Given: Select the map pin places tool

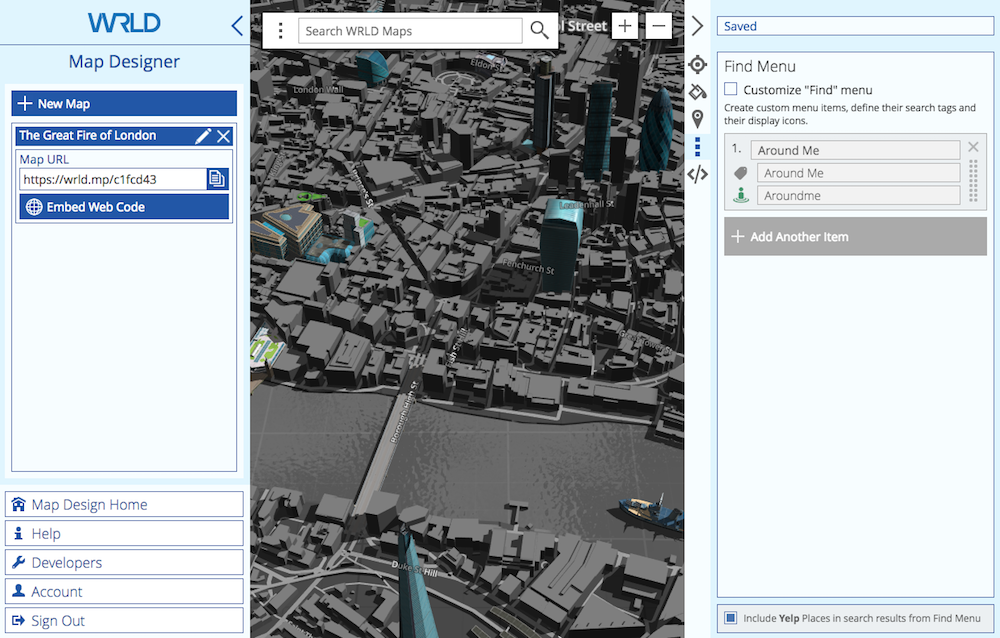Looking at the screenshot, I should [x=698, y=119].
